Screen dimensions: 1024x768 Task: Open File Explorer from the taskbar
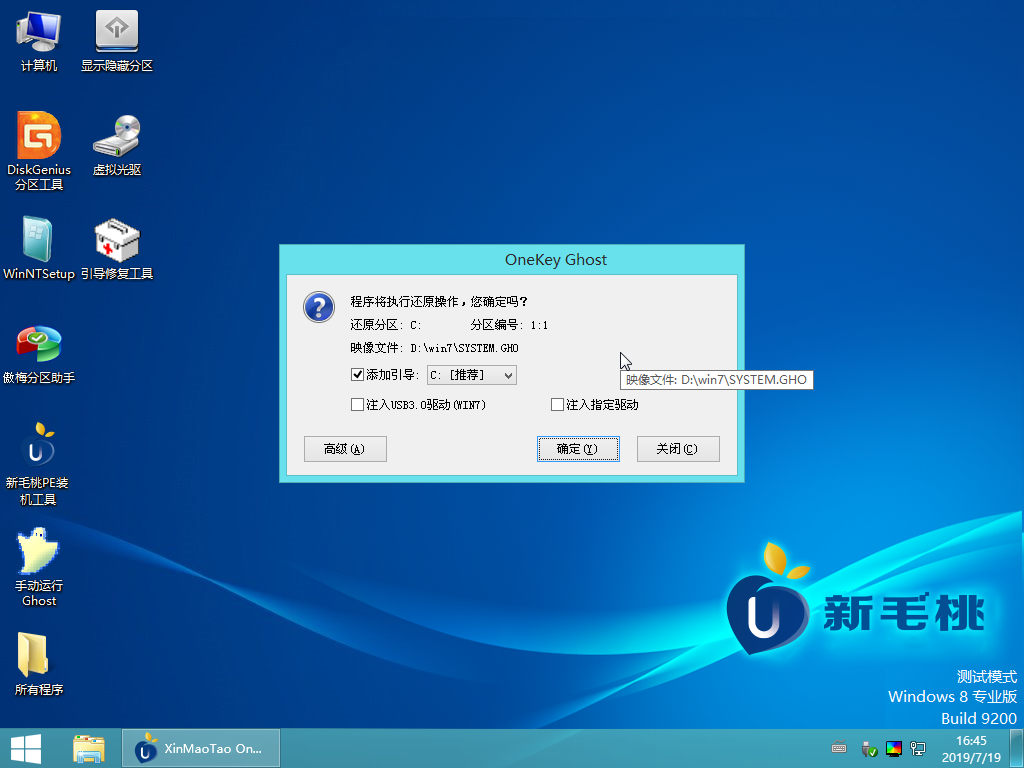pos(89,748)
